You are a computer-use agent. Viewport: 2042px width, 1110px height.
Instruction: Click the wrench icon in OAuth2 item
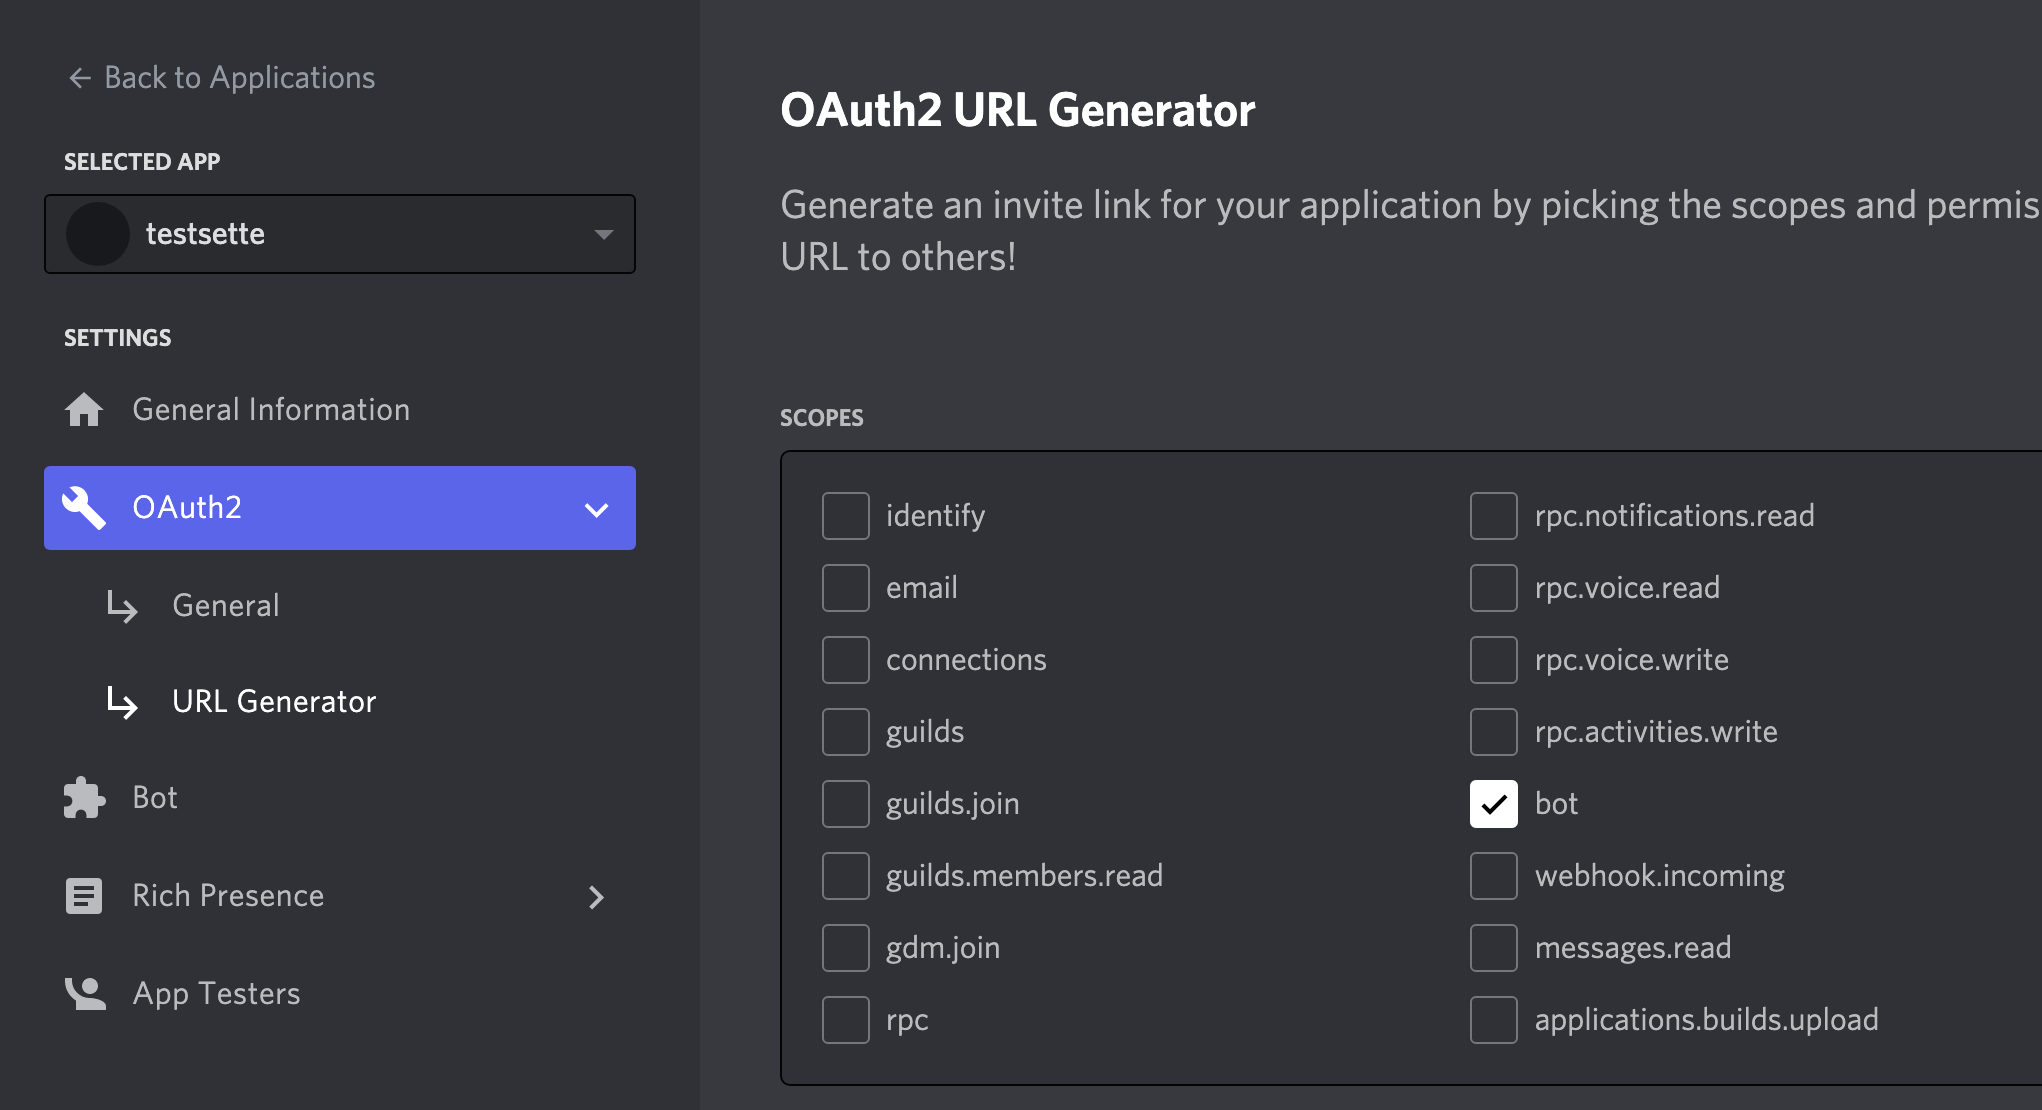point(84,507)
